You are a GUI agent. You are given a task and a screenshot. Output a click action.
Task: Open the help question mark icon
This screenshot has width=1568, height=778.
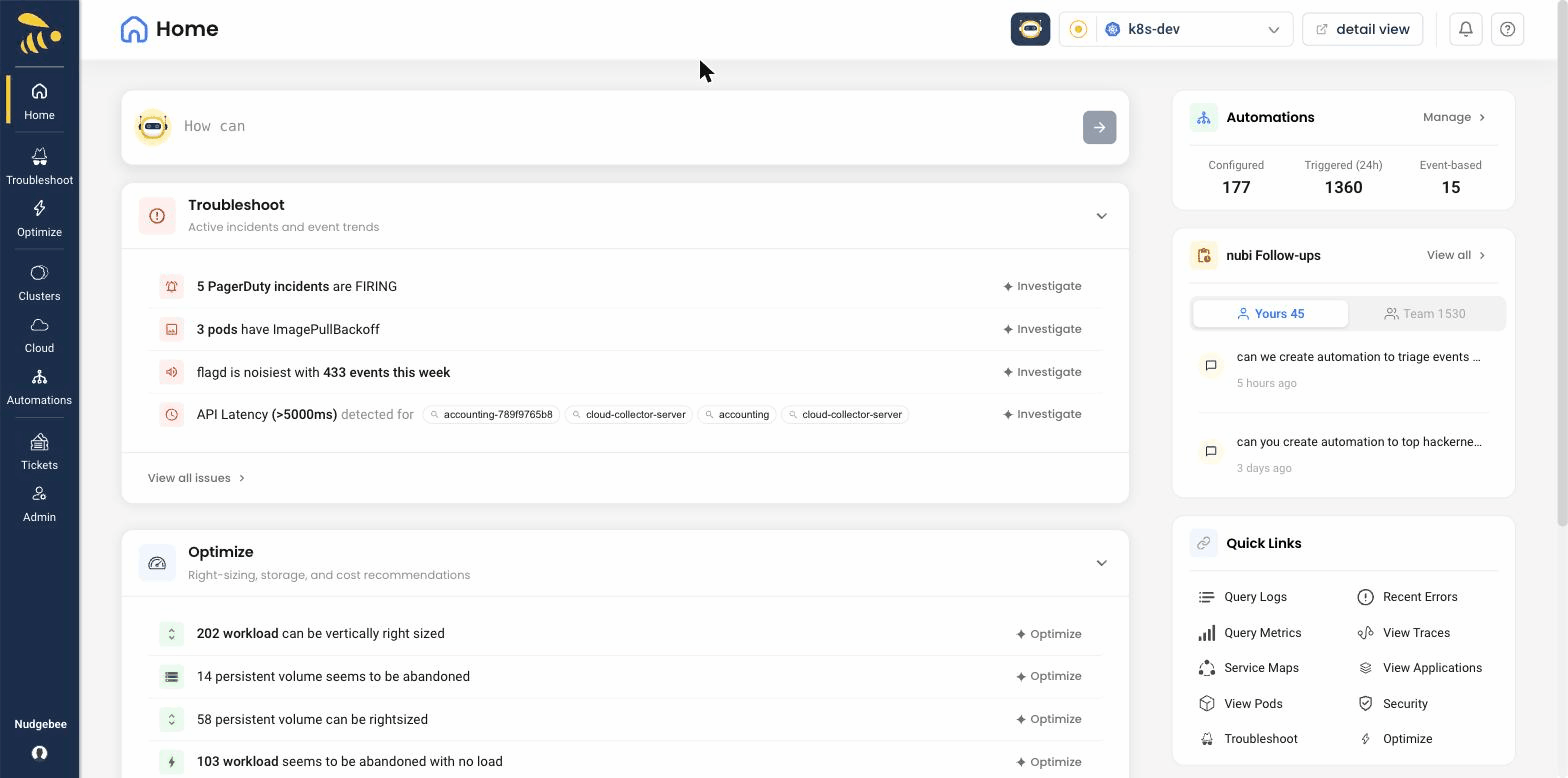click(1507, 29)
